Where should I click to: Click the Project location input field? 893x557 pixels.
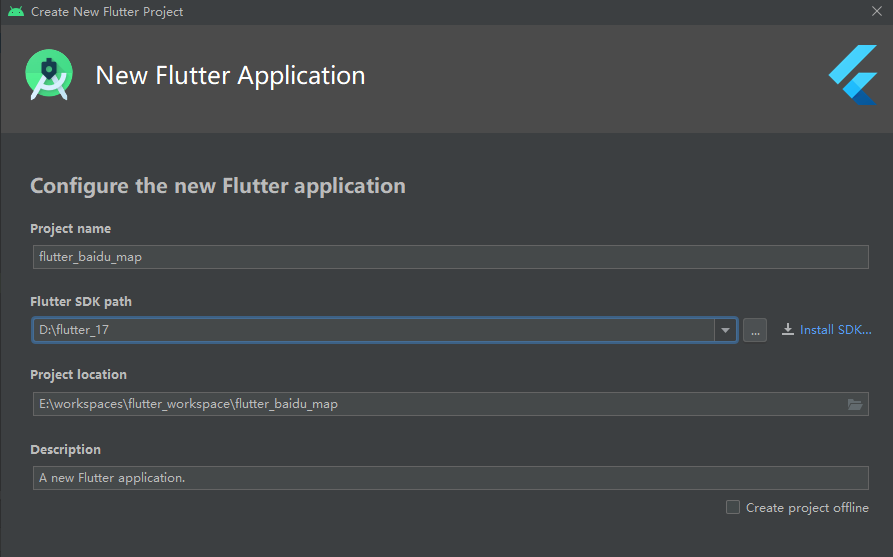click(x=450, y=404)
